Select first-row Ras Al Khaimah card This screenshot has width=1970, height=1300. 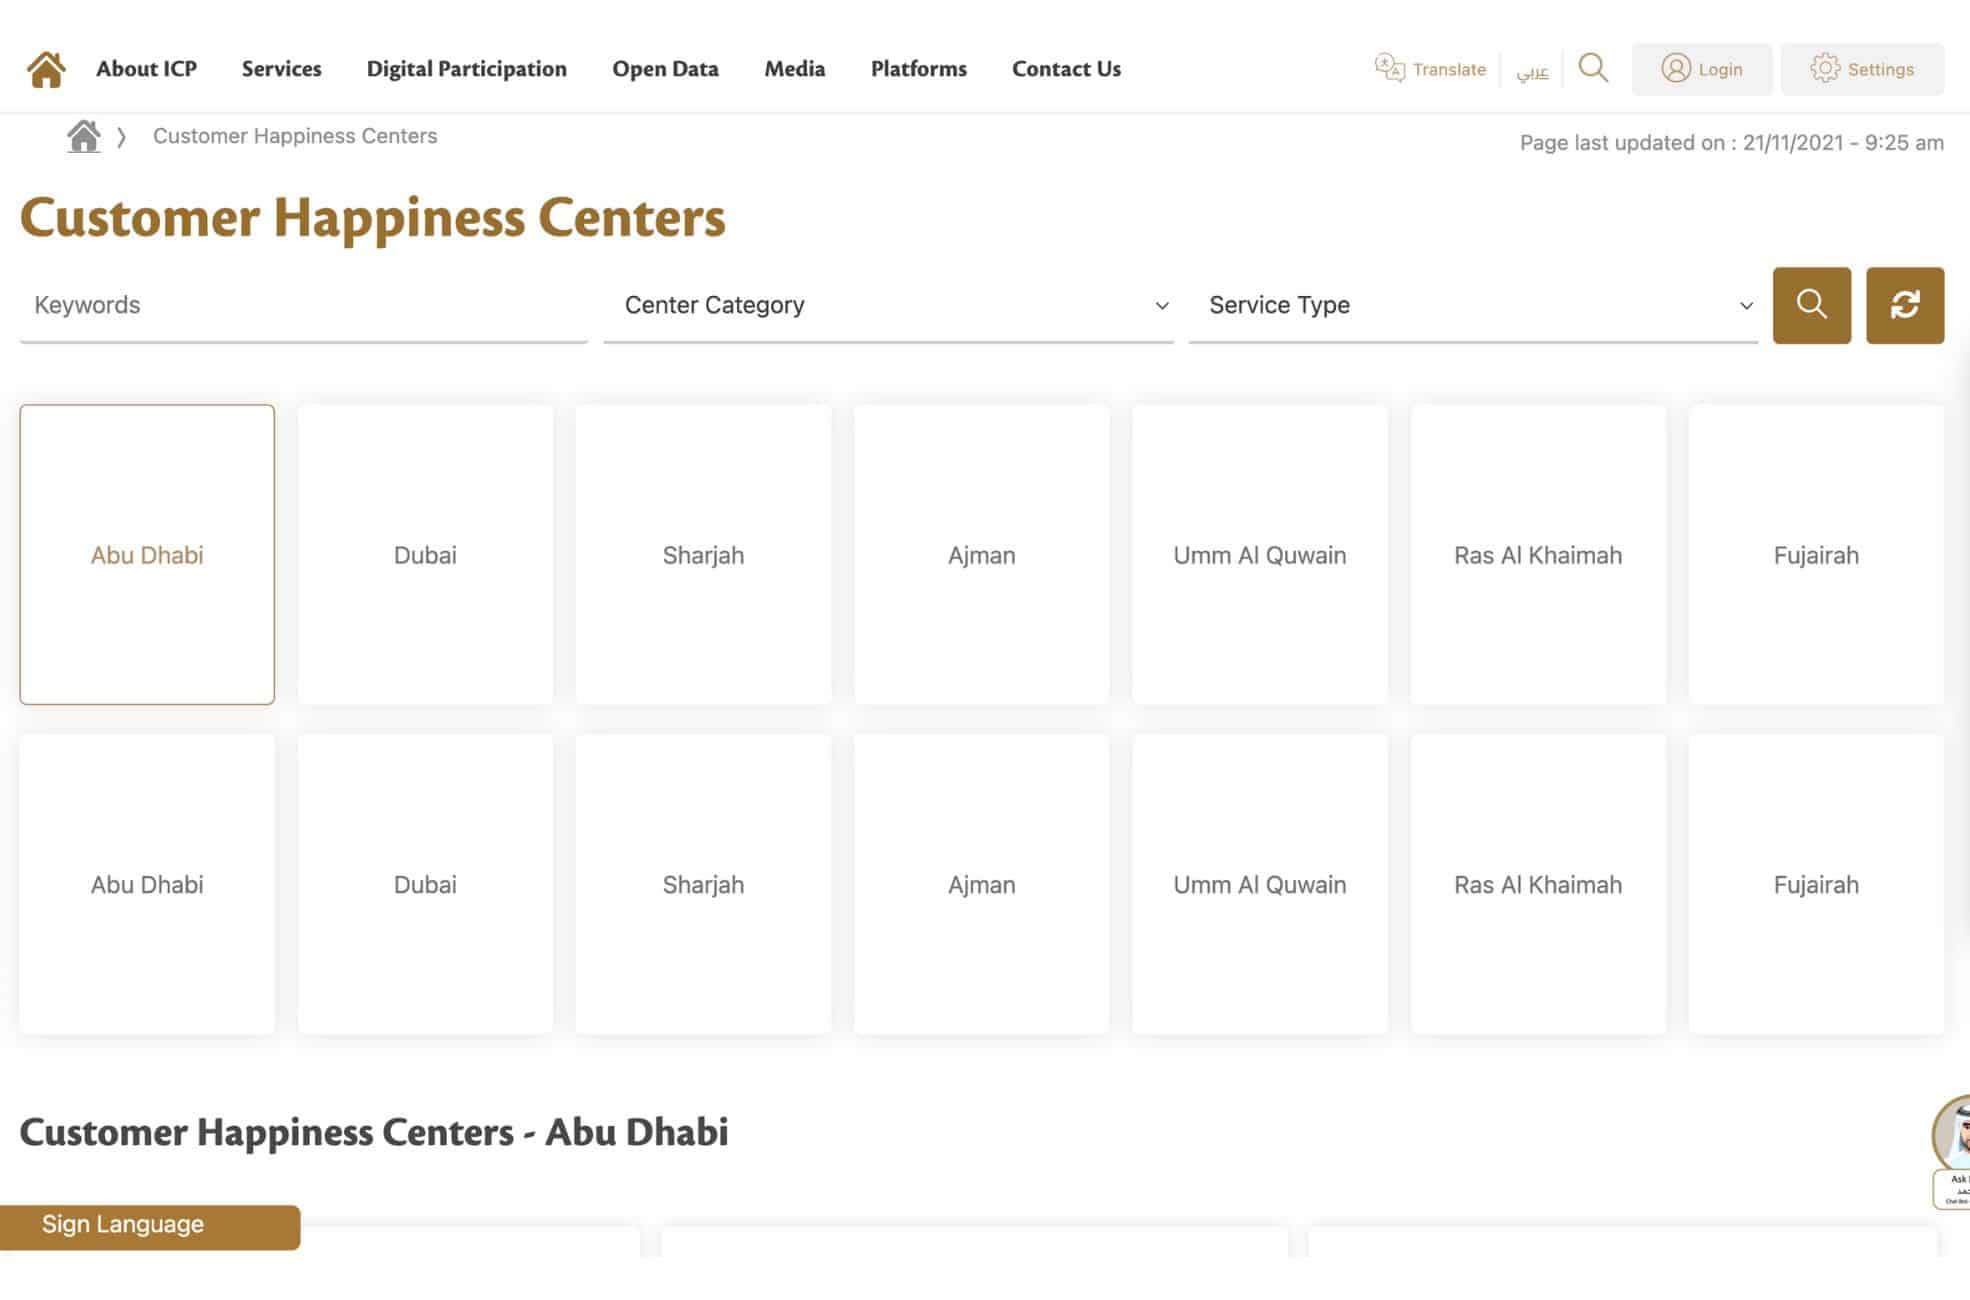(x=1537, y=555)
